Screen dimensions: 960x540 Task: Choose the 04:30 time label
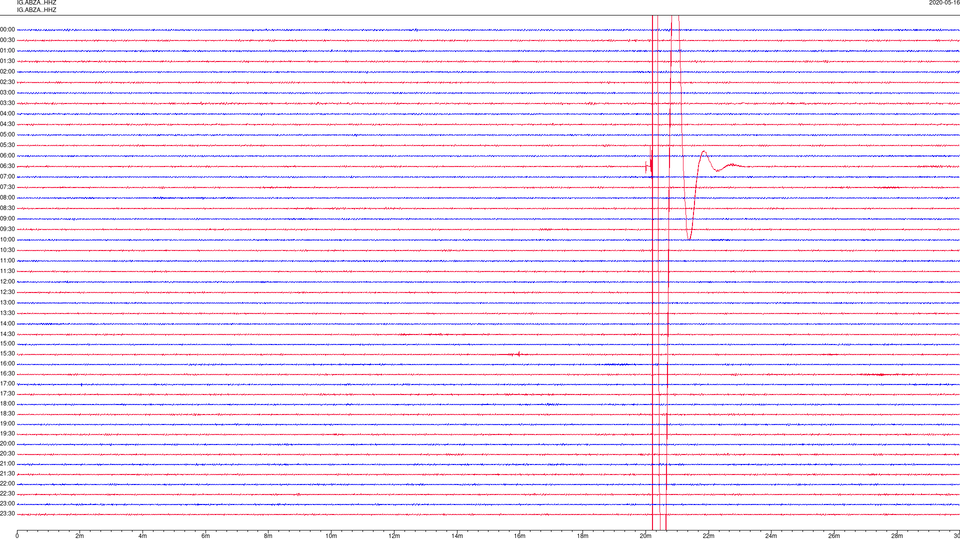(7, 124)
